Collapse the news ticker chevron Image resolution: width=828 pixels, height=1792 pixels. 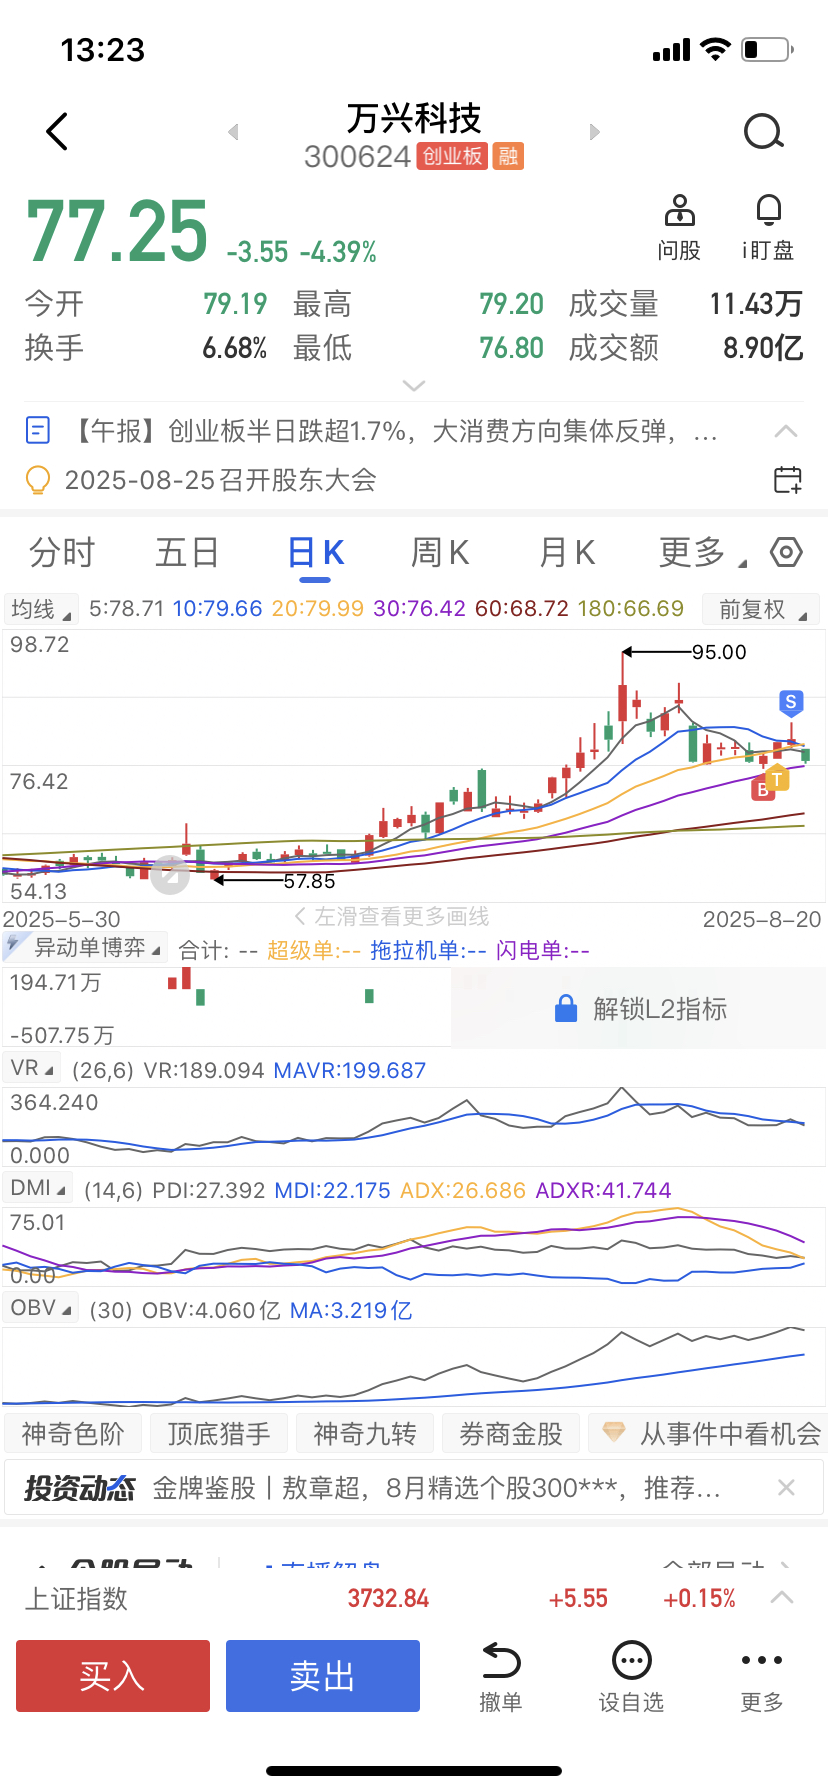tap(786, 431)
